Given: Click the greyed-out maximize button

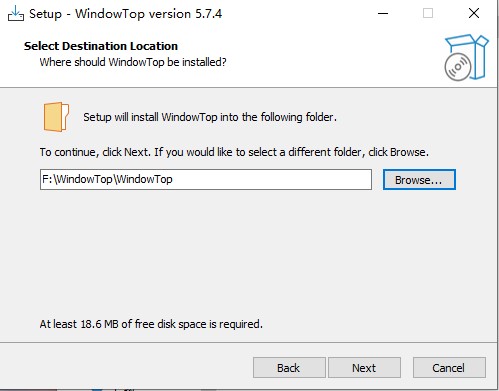Looking at the screenshot, I should point(428,14).
